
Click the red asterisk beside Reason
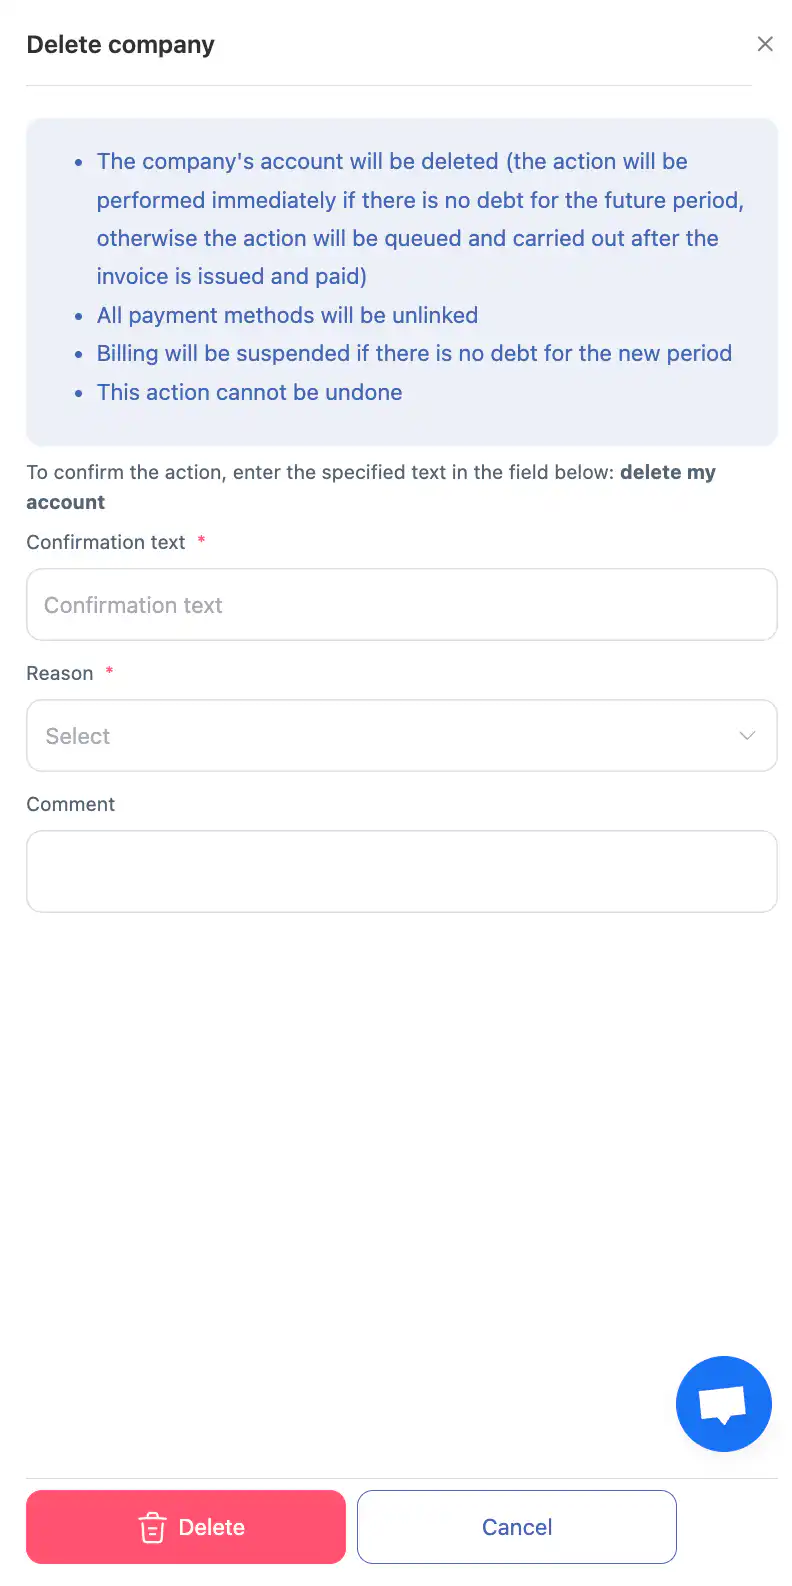click(x=109, y=672)
